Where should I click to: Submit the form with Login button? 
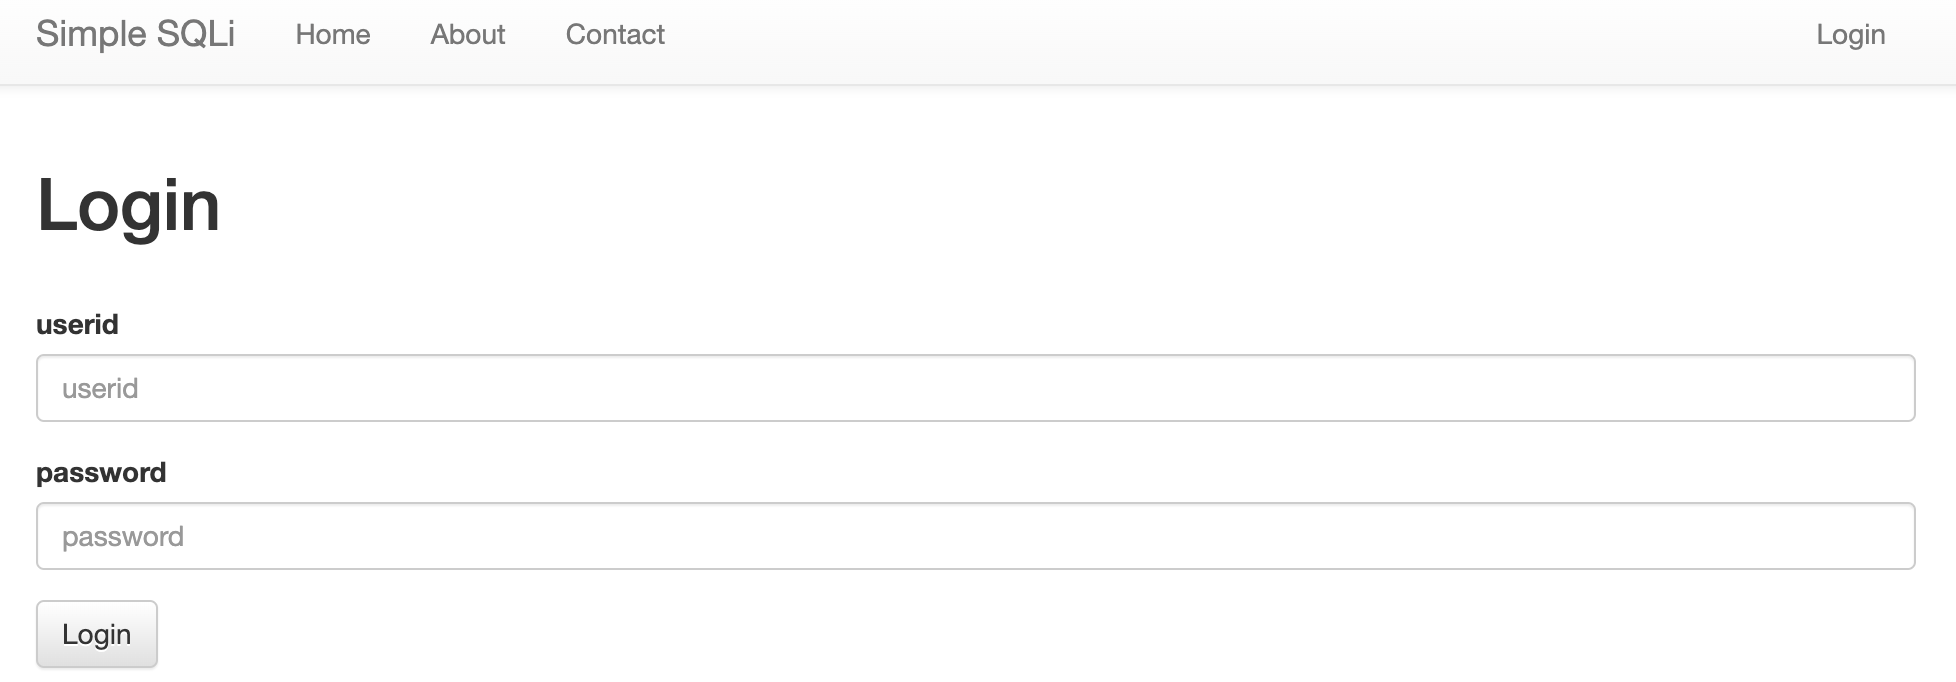(97, 634)
